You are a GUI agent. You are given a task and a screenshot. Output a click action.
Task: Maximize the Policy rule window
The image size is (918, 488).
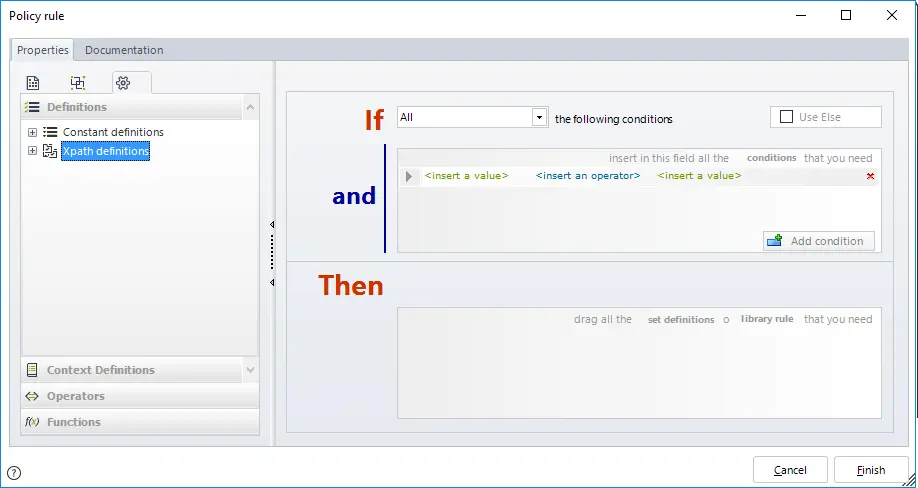click(x=845, y=16)
